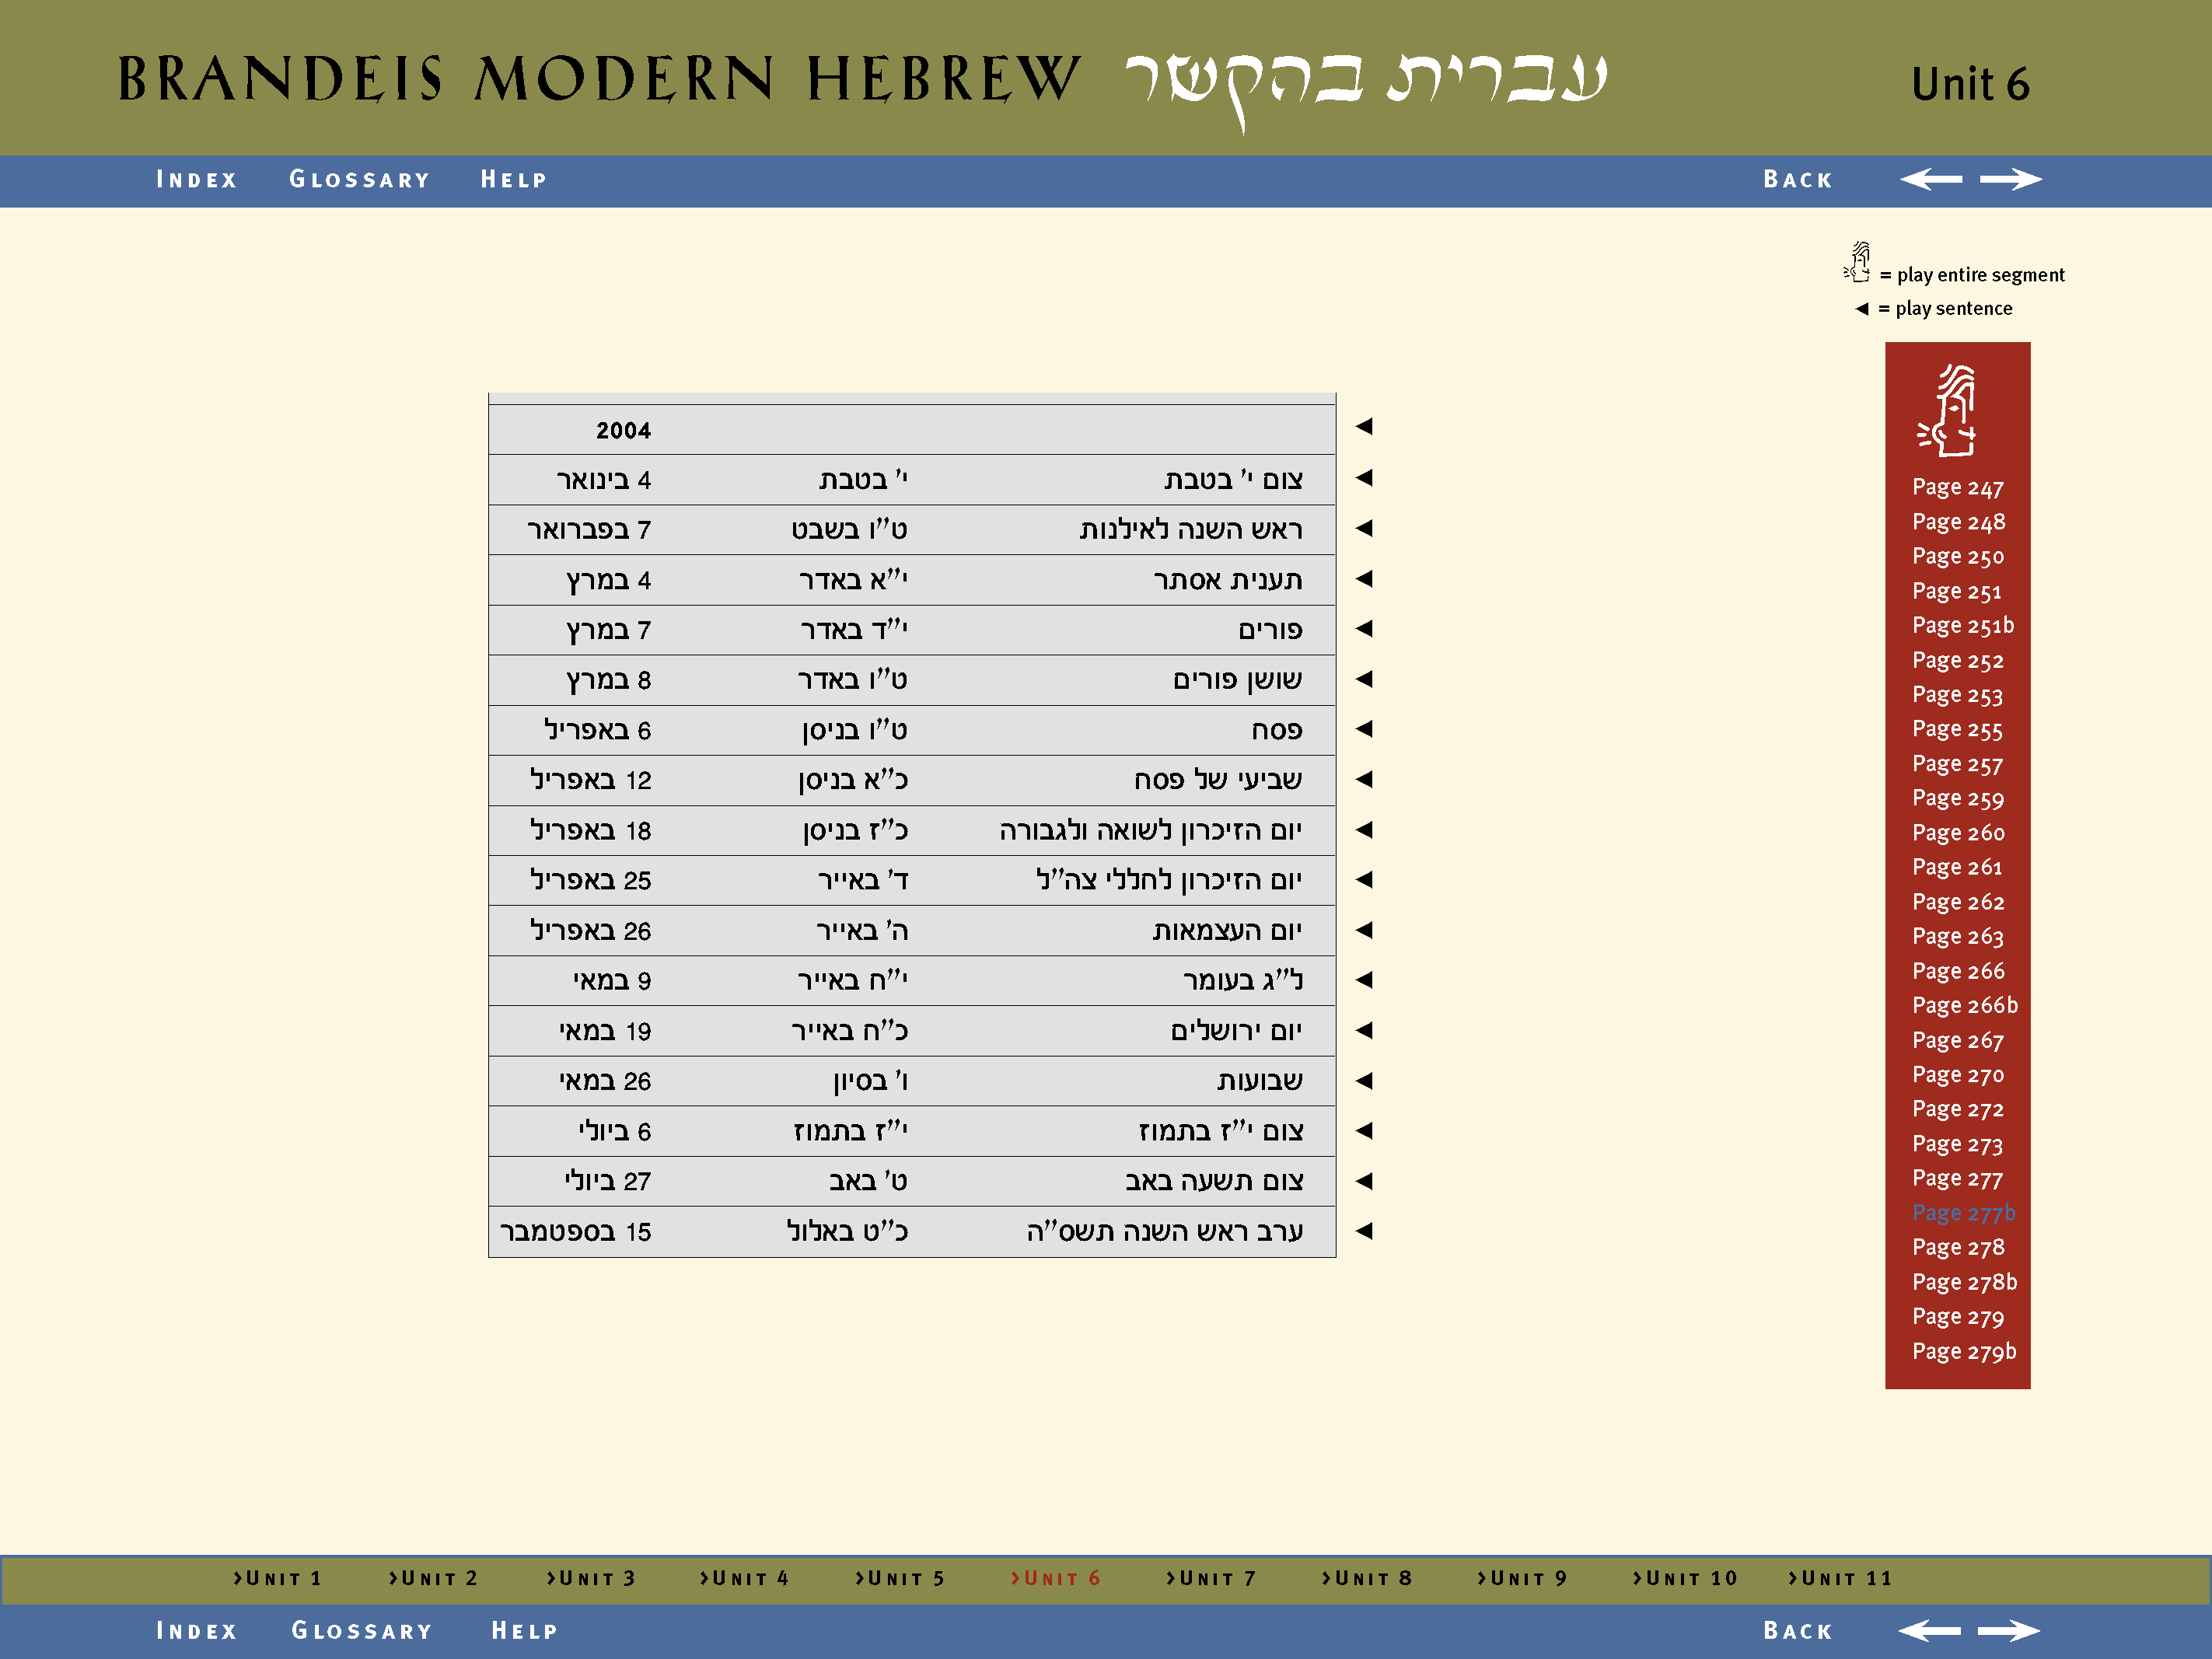Play sentence for ערב ראש השנה row
The width and height of the screenshot is (2212, 1659).
pos(1364,1231)
